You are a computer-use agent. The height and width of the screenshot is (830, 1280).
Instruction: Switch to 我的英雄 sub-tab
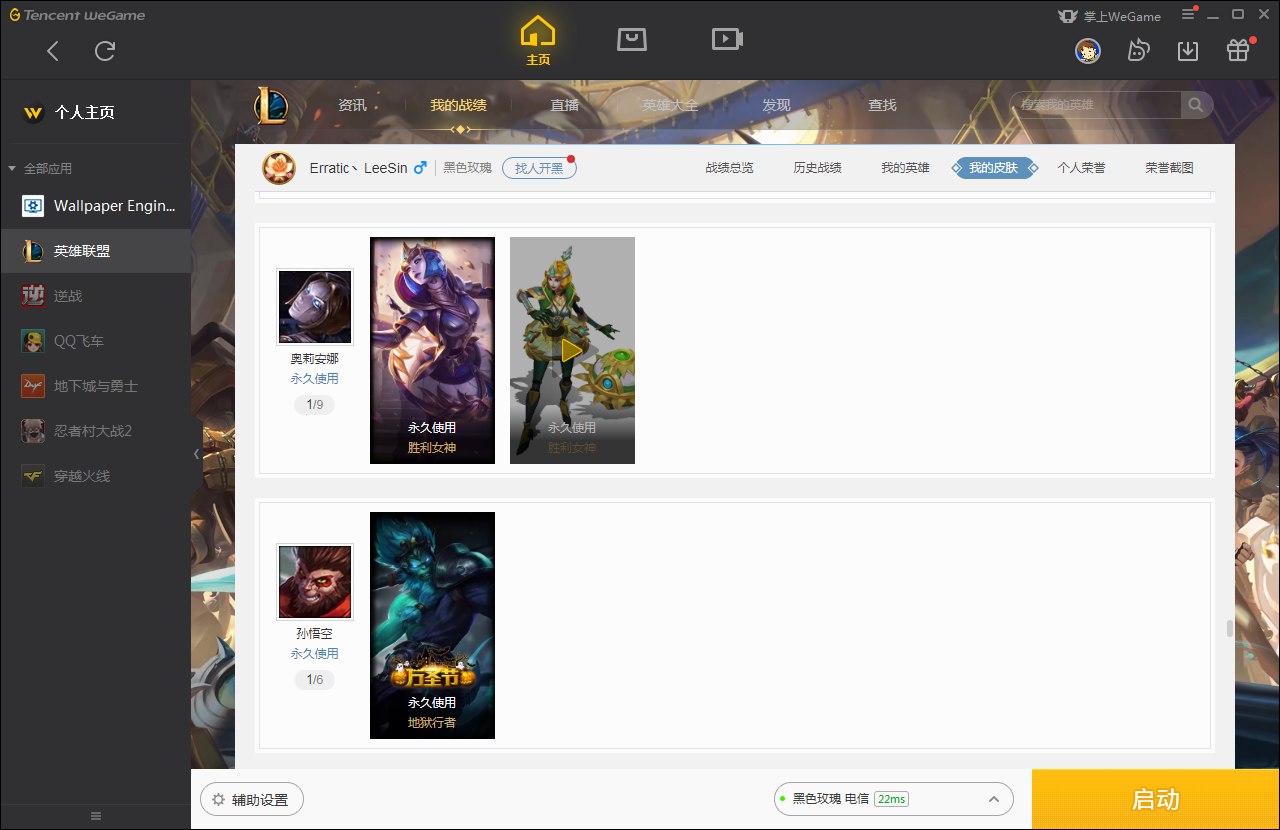905,168
